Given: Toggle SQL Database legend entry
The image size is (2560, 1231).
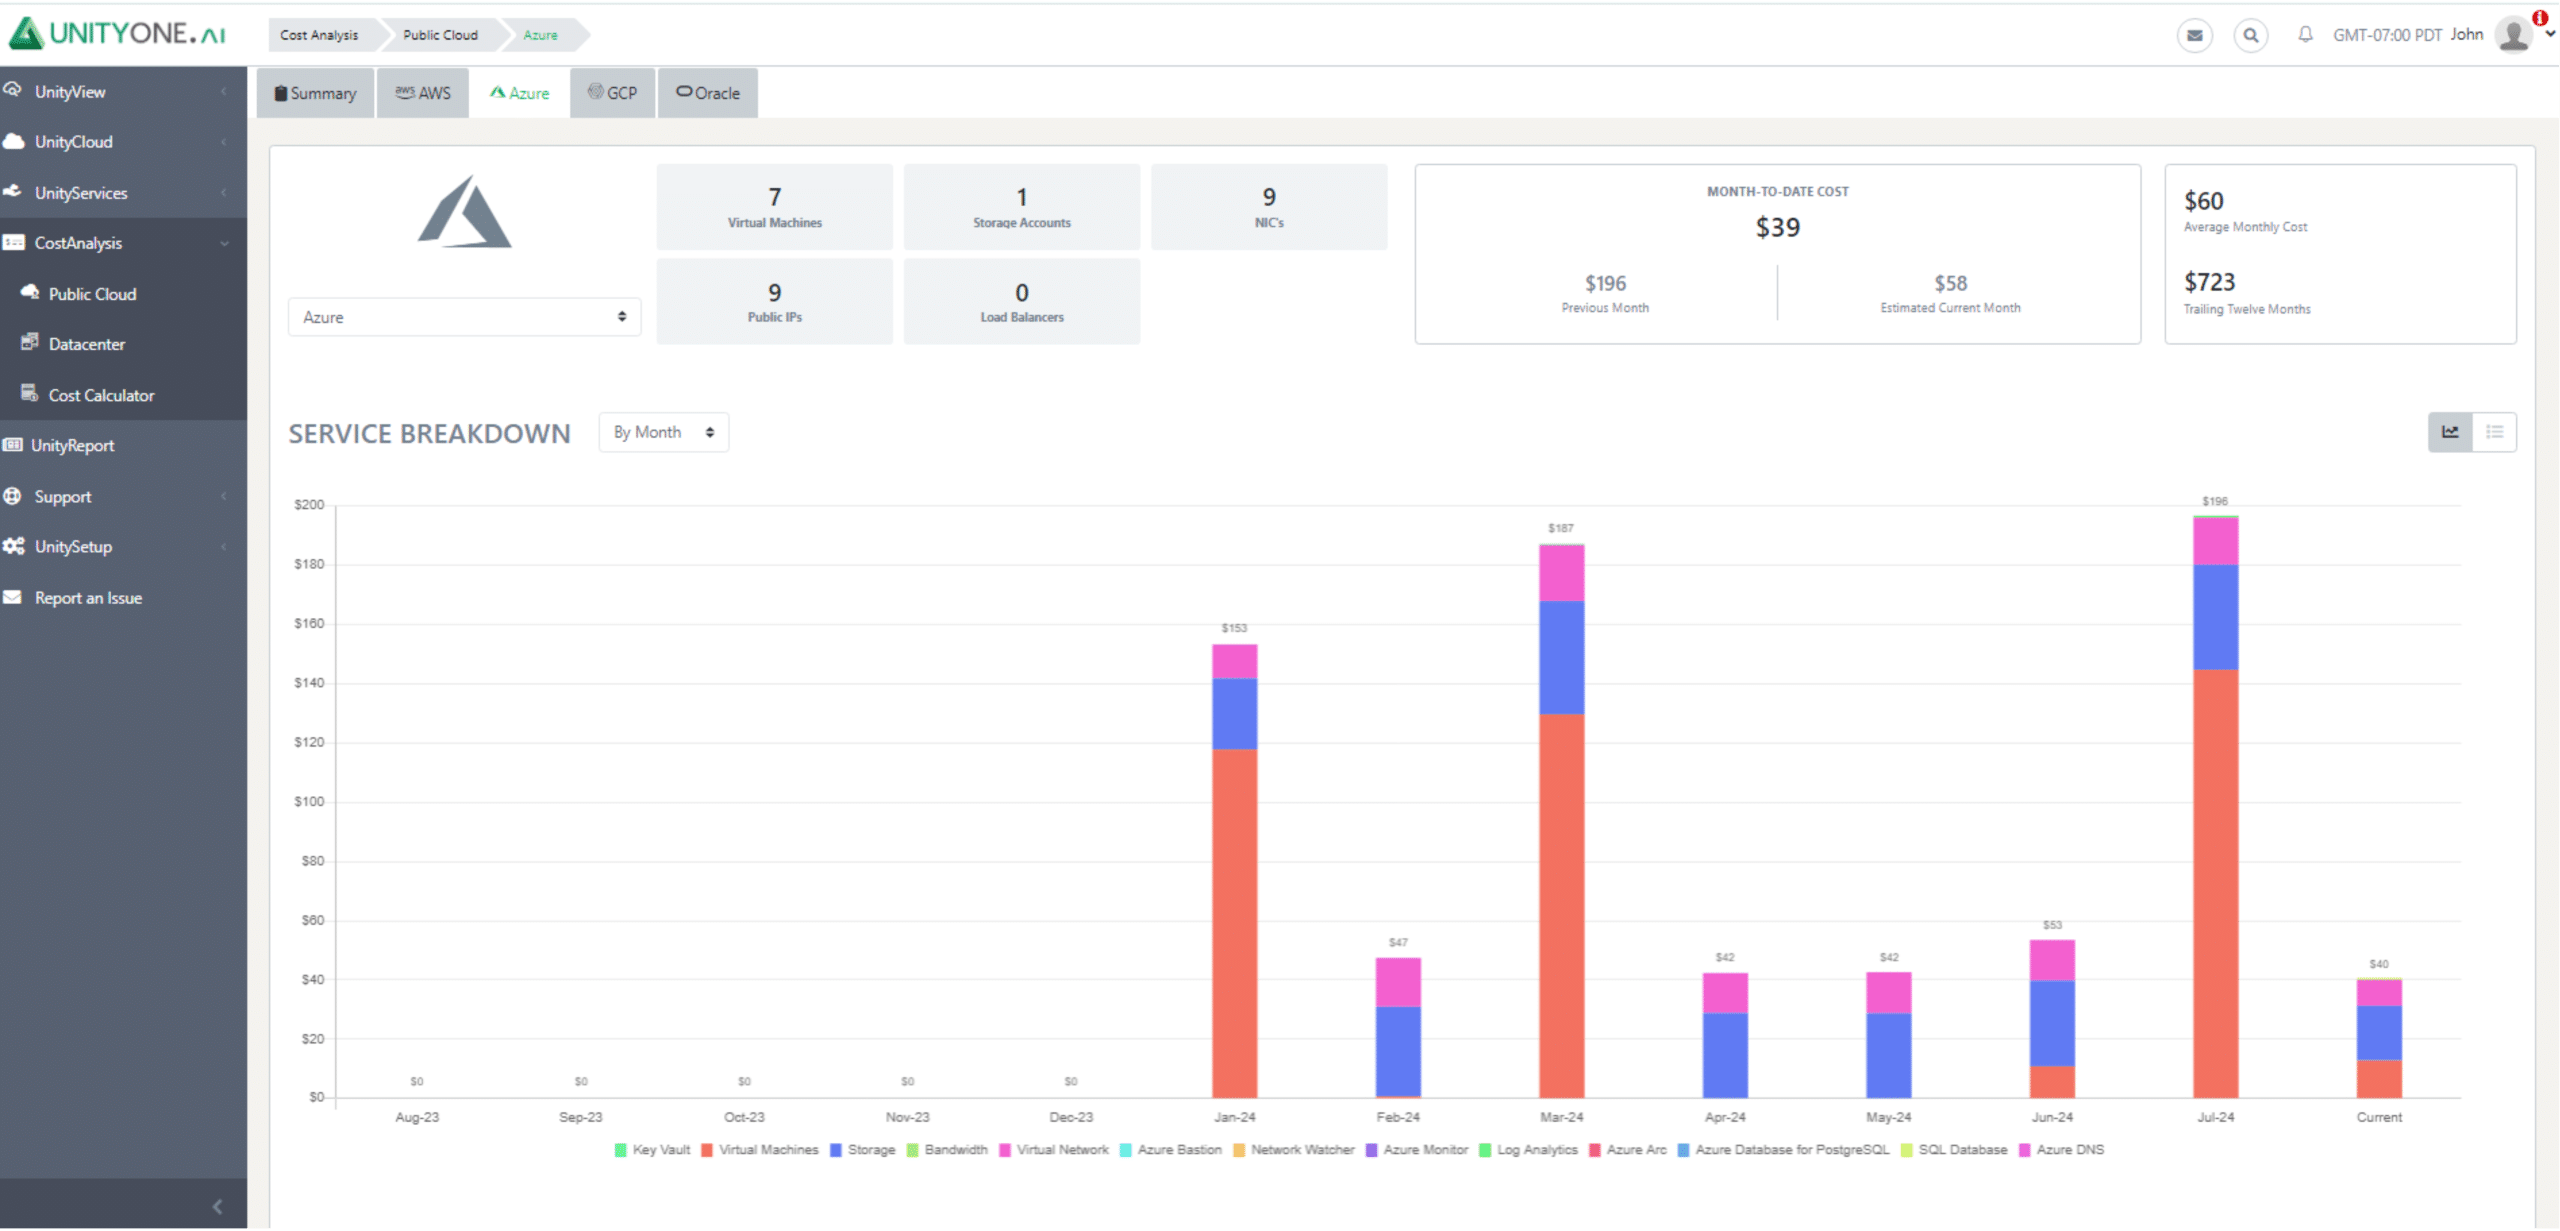Looking at the screenshot, I should point(1953,1150).
